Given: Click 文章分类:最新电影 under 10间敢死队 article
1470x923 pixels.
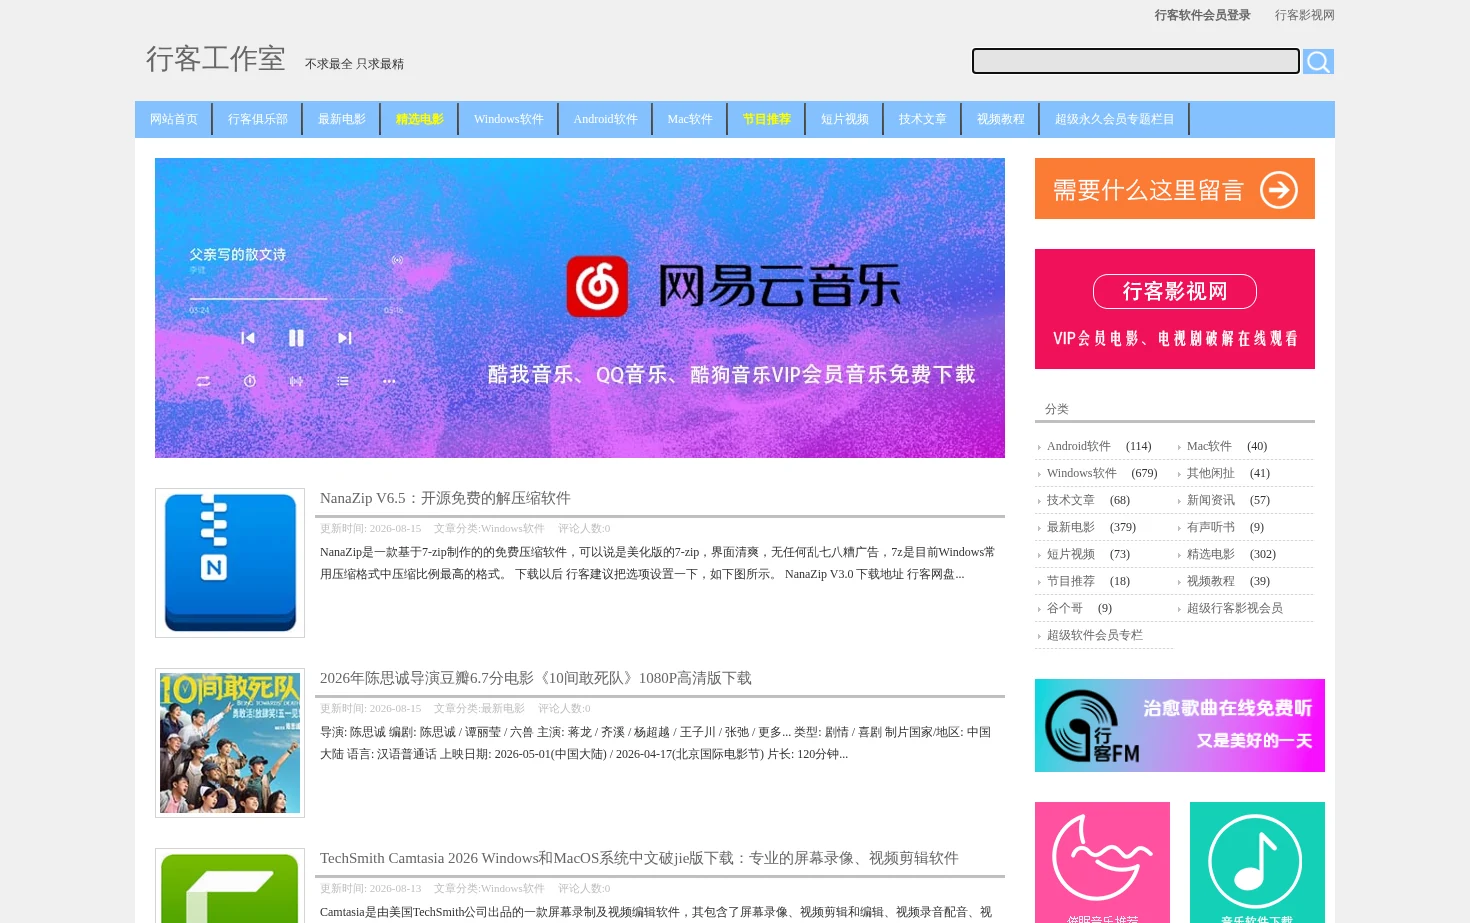Looking at the screenshot, I should 479,708.
